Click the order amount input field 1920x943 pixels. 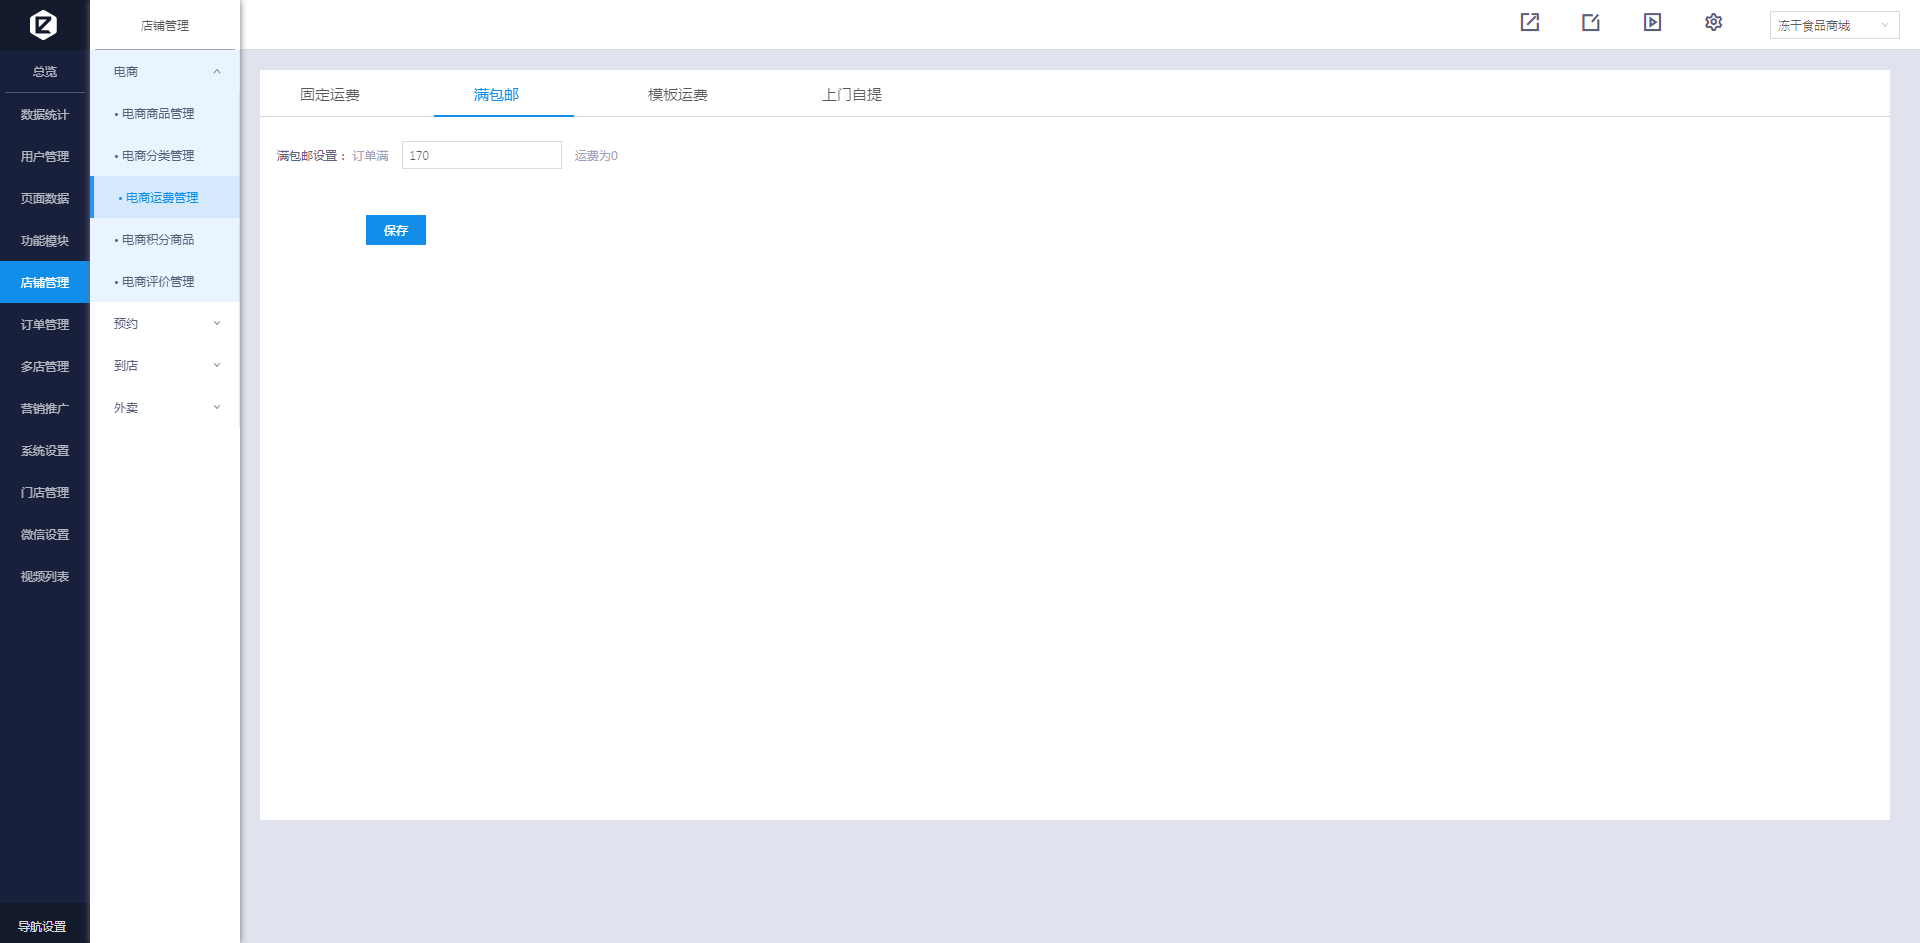click(x=481, y=156)
